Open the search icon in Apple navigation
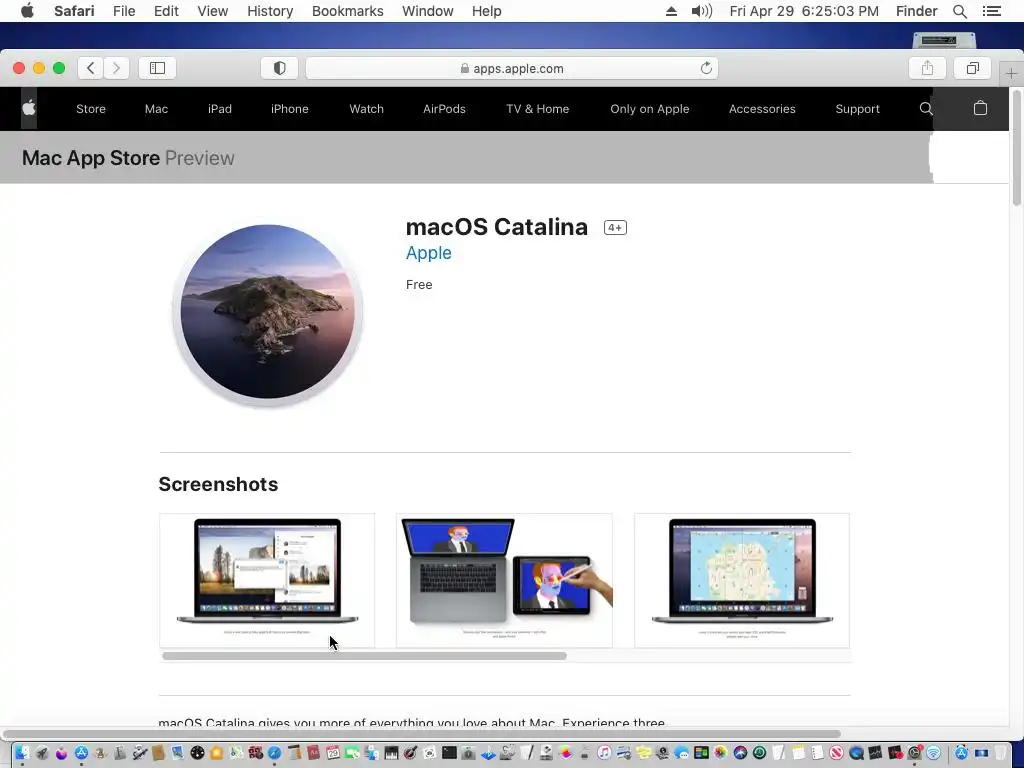This screenshot has height=768, width=1024. point(925,108)
